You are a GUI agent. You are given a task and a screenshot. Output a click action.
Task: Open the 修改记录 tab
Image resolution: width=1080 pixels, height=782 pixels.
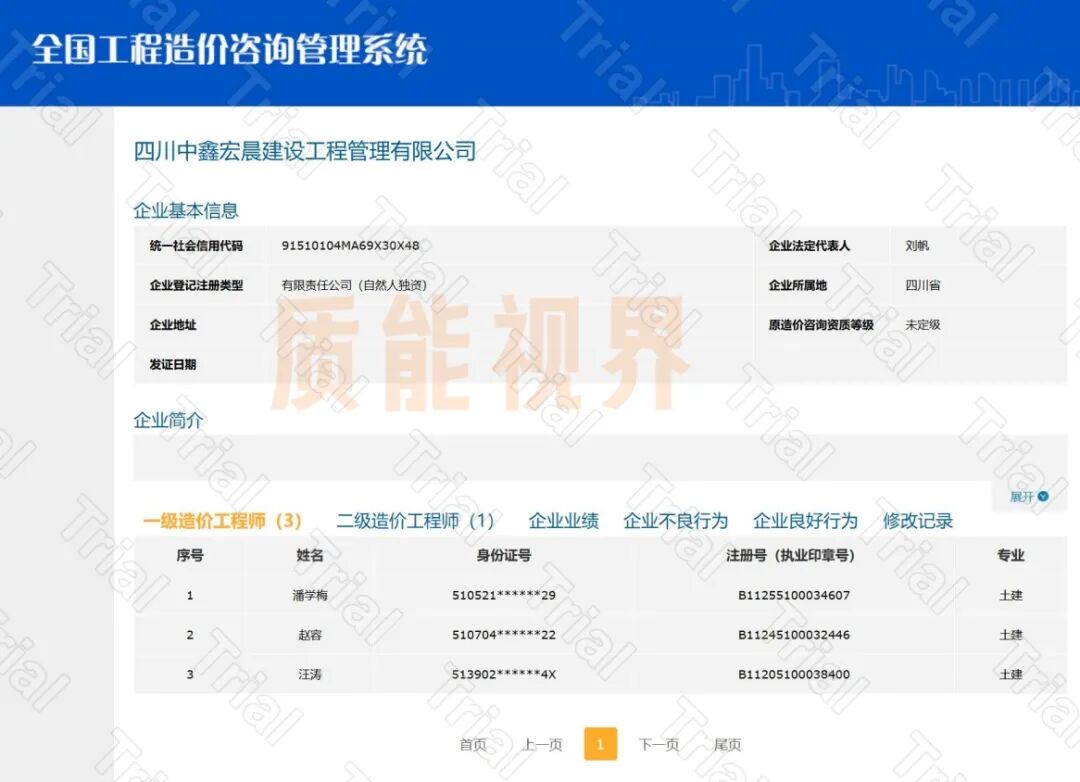pos(917,521)
